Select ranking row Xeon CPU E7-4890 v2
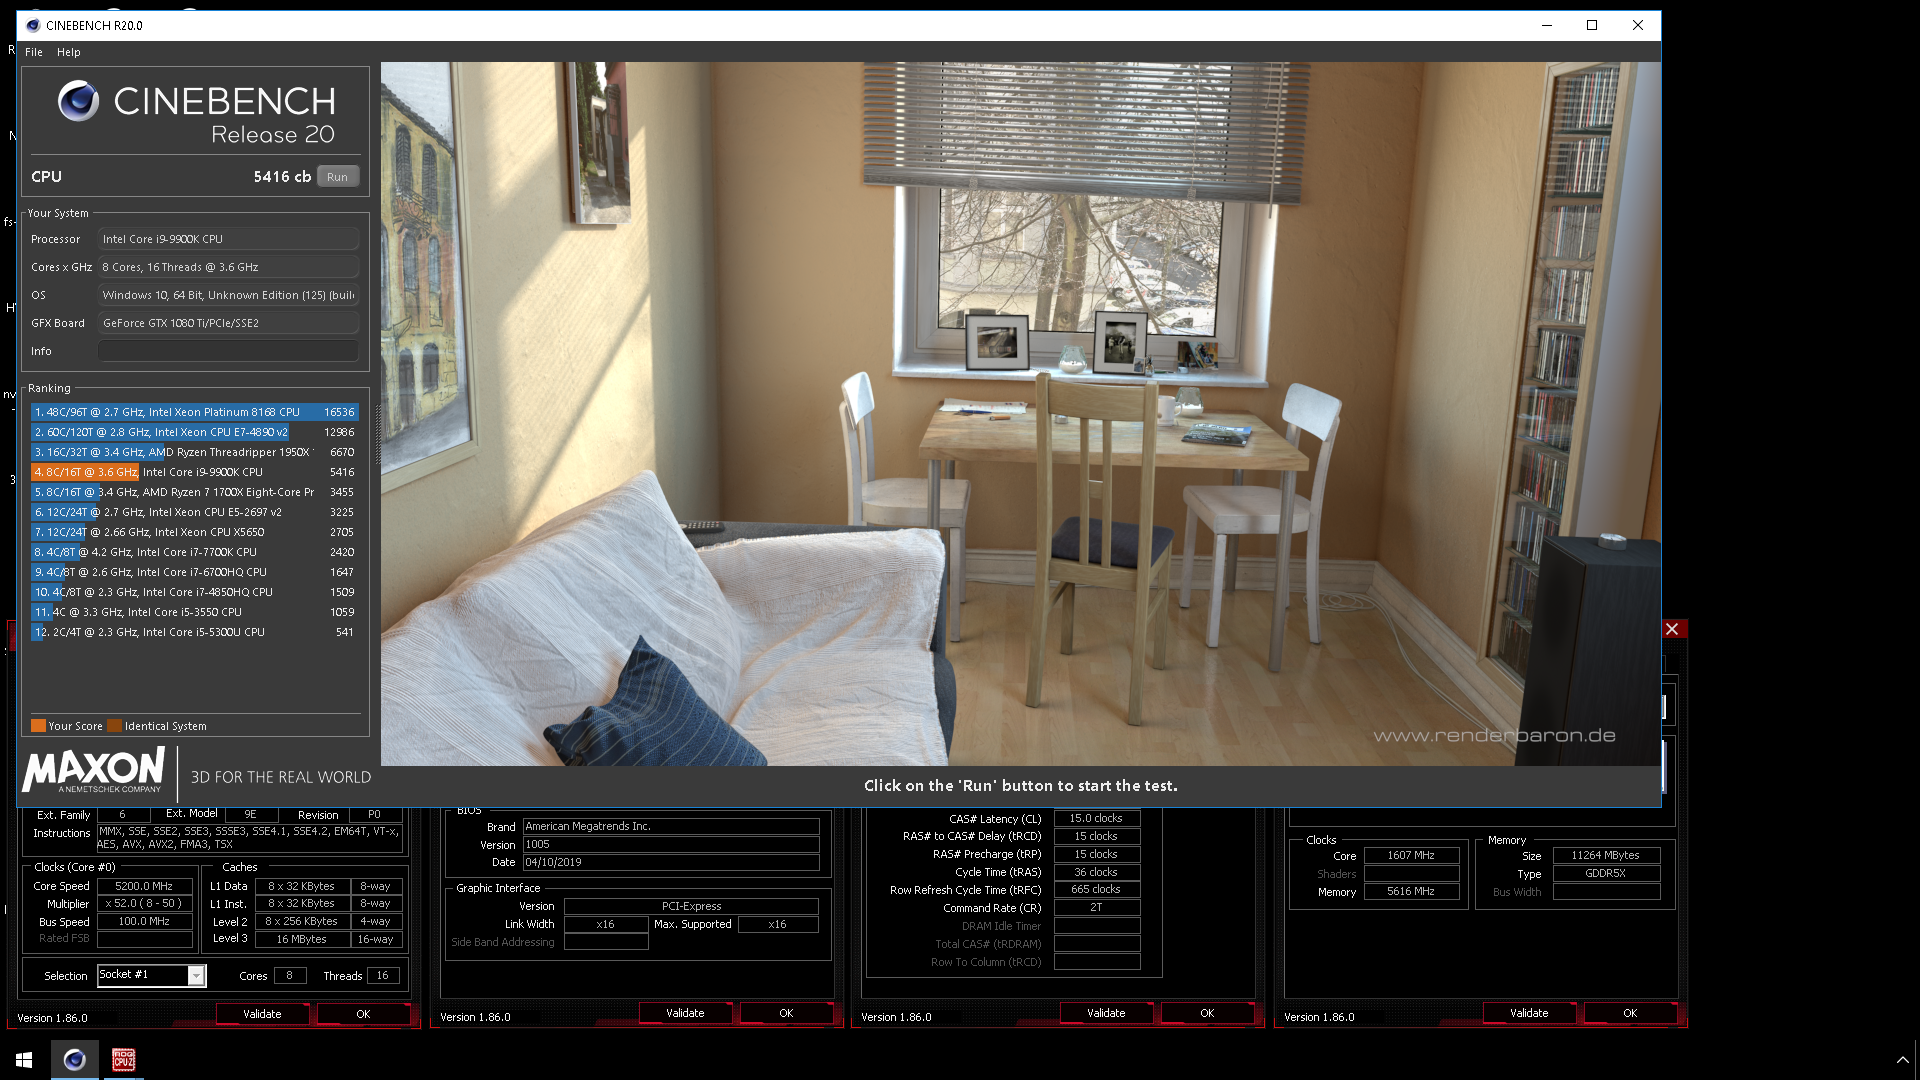 point(194,432)
